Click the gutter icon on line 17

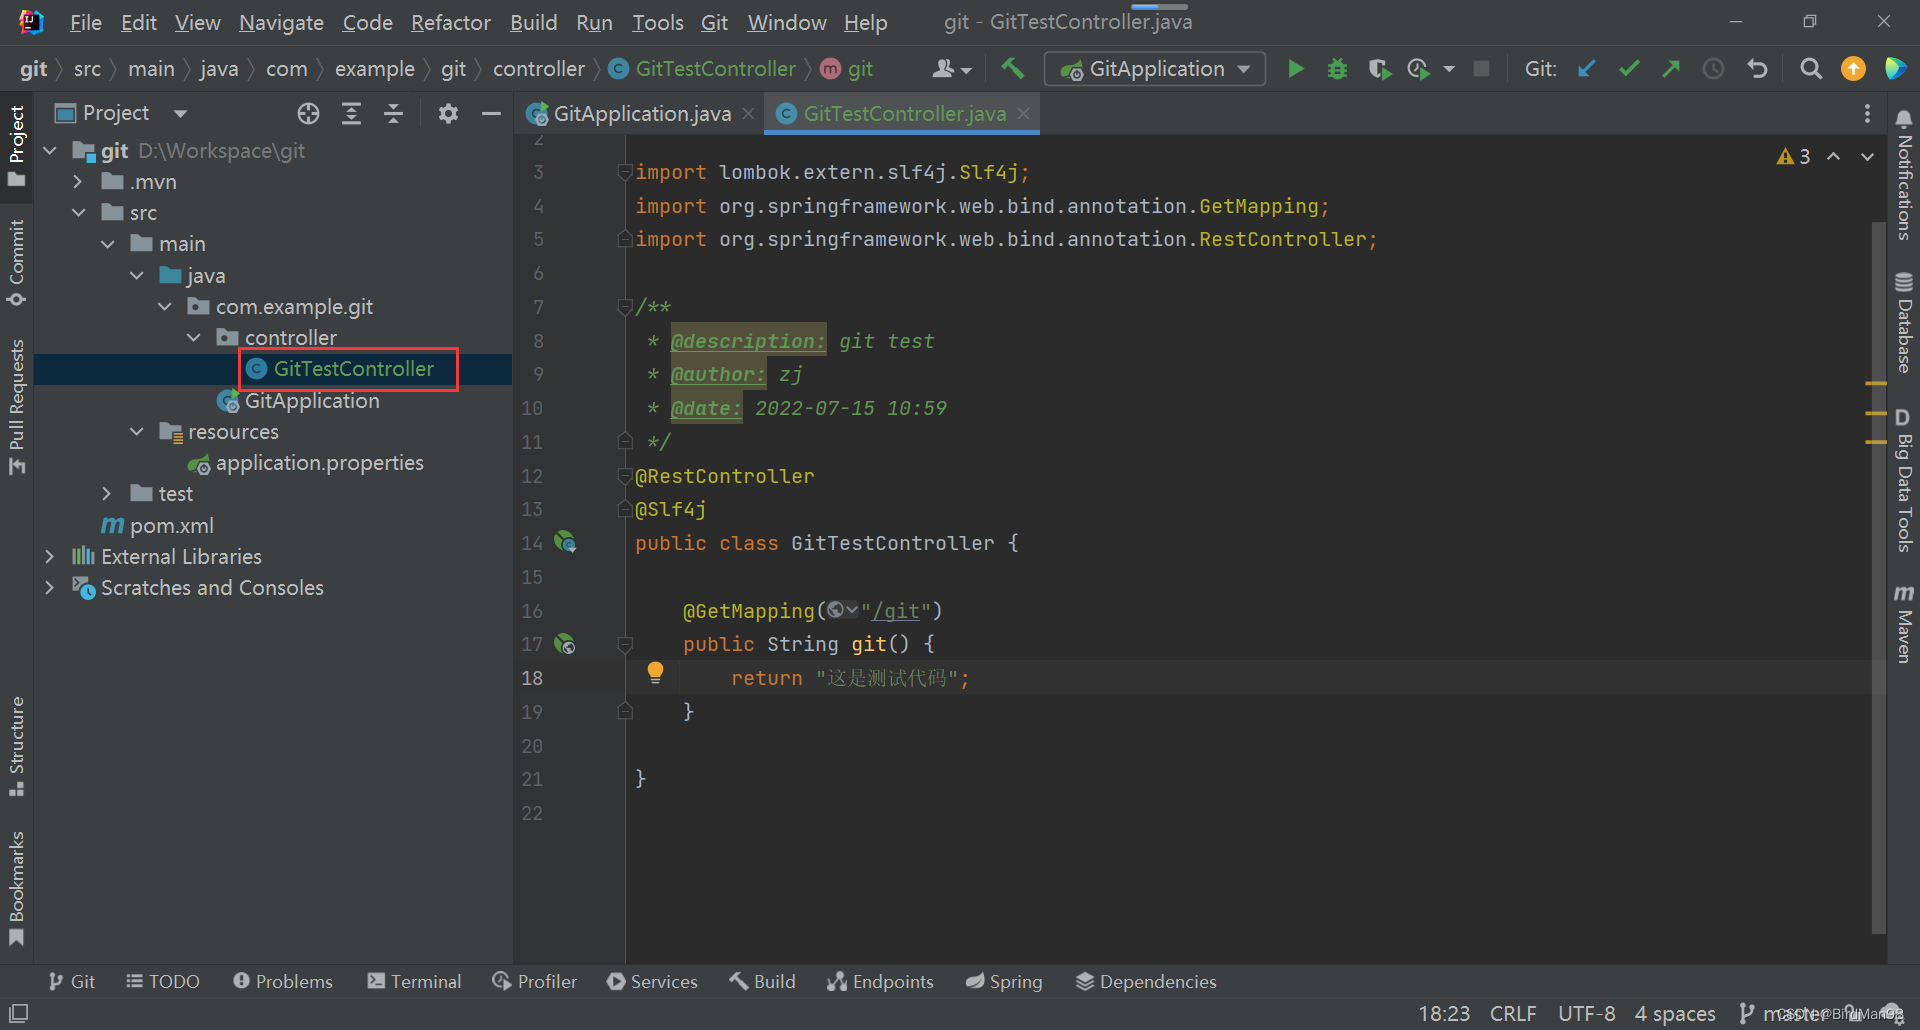[x=565, y=644]
